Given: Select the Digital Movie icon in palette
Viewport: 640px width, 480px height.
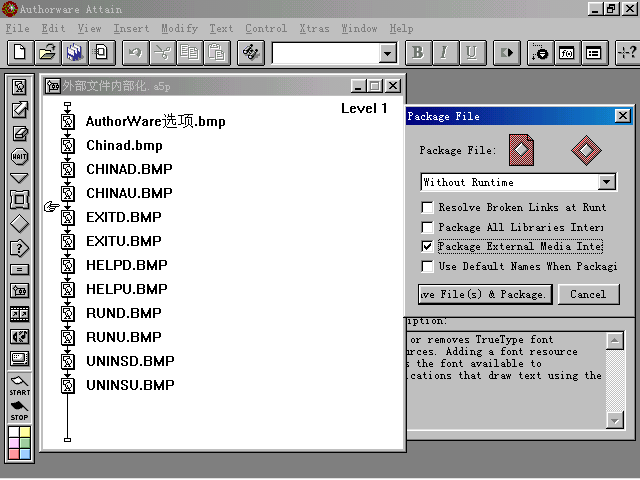Looking at the screenshot, I should click(x=19, y=314).
